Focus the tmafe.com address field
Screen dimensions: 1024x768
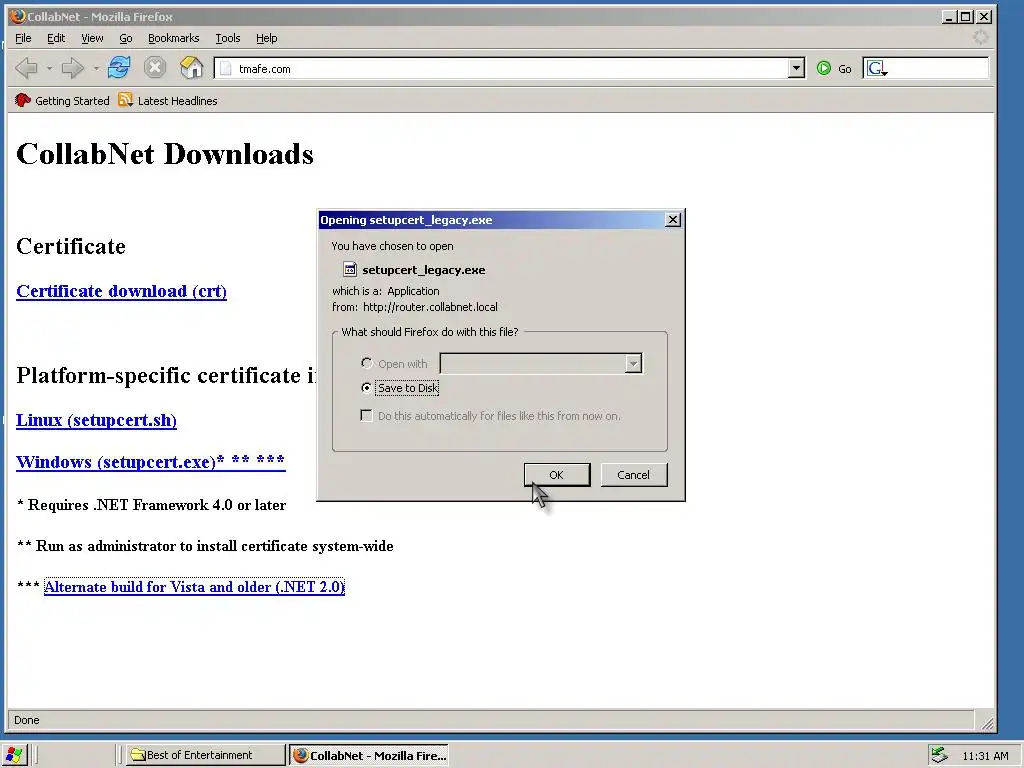(x=509, y=69)
